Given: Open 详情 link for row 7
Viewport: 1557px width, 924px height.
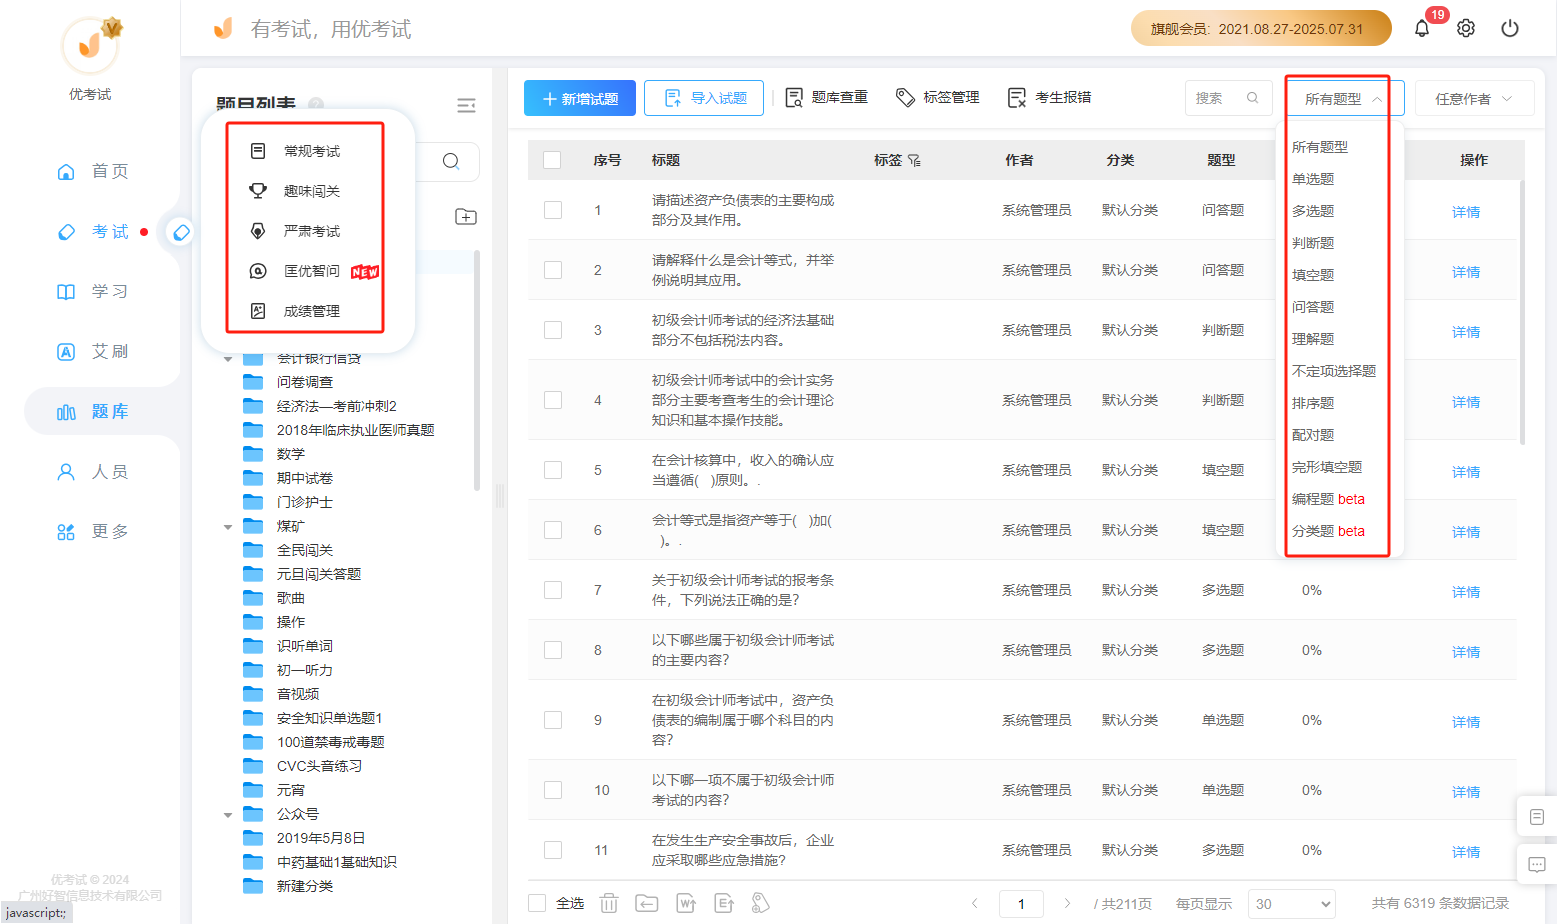Looking at the screenshot, I should click(1466, 592).
